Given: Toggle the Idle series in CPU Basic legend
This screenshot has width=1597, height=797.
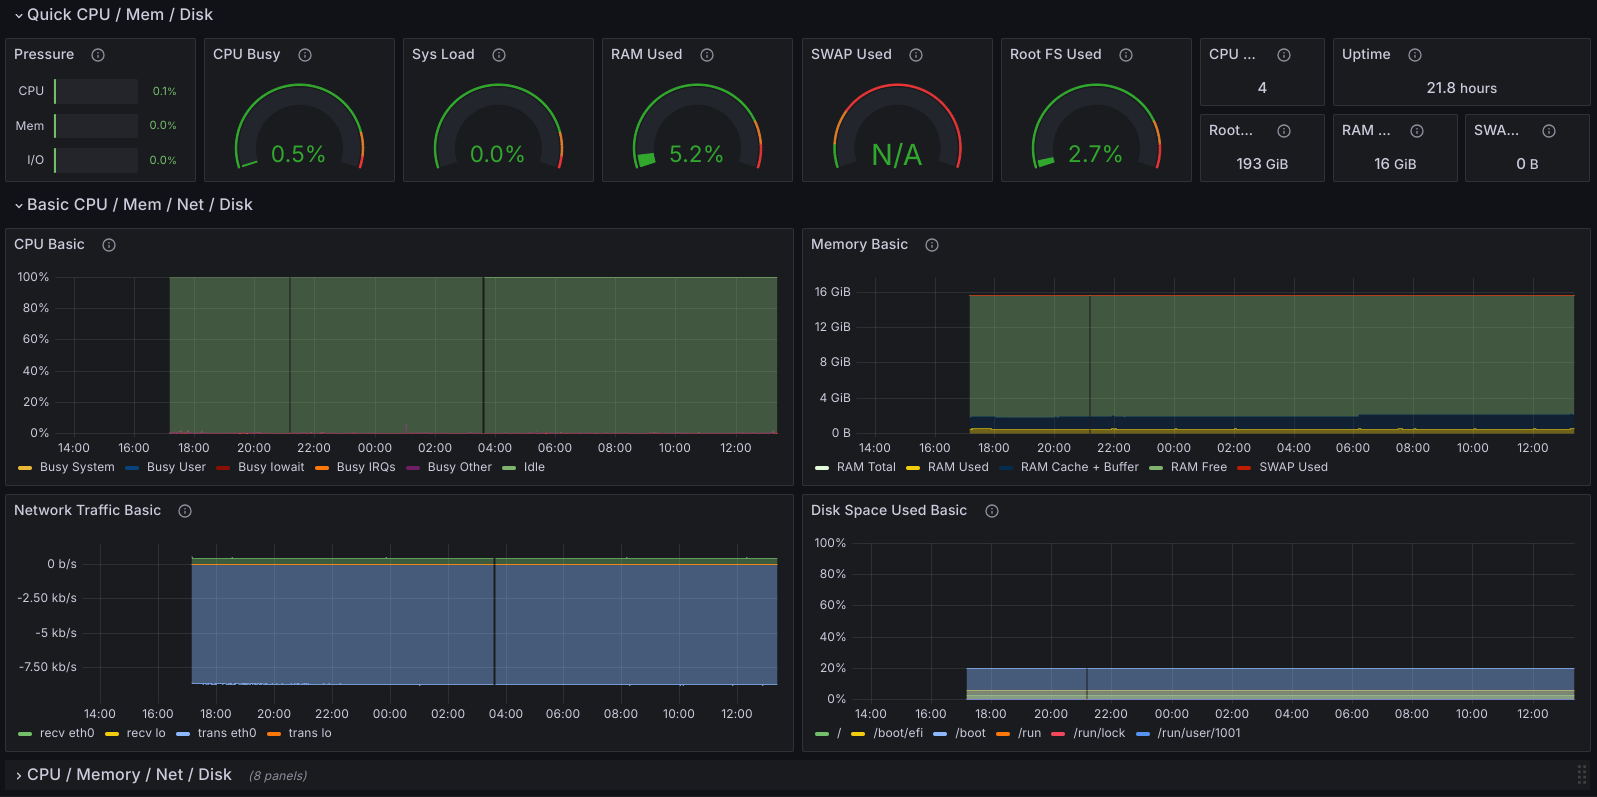Looking at the screenshot, I should pyautogui.click(x=534, y=467).
